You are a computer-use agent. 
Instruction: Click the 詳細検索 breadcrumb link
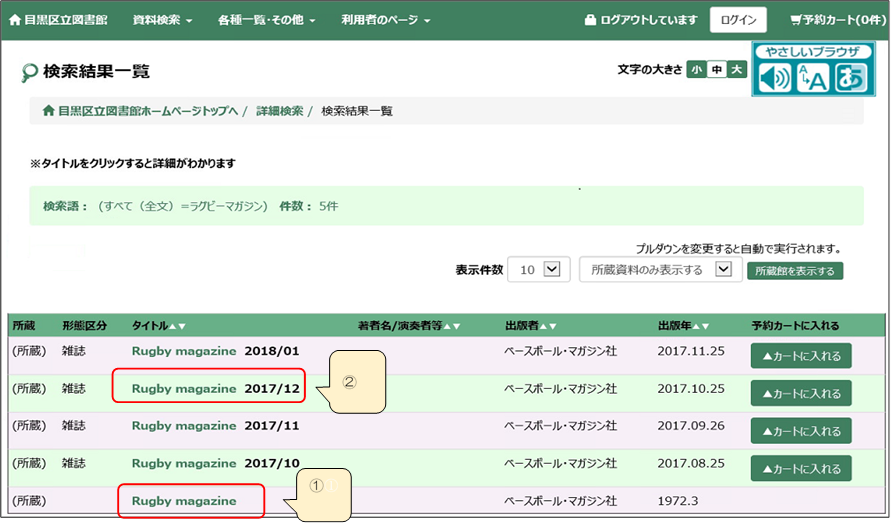(x=279, y=110)
